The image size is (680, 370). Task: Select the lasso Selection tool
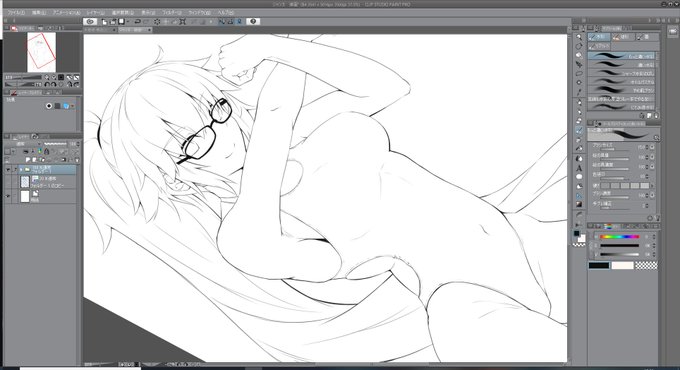579,74
